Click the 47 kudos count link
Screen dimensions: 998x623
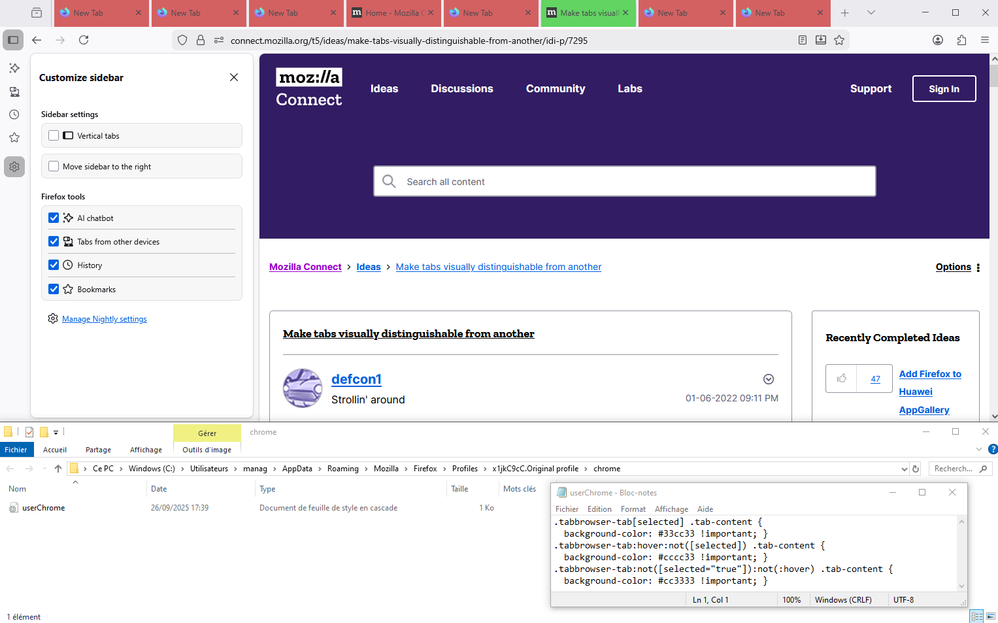875,379
